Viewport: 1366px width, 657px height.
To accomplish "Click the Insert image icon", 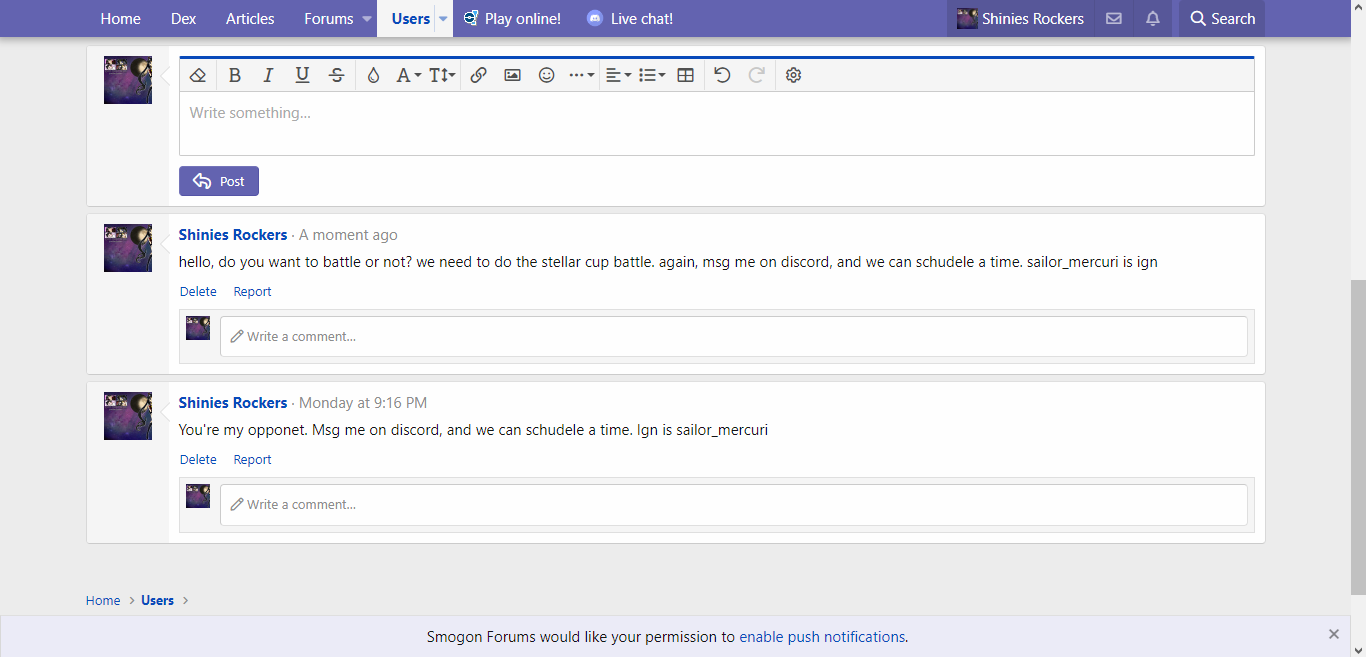I will (512, 75).
